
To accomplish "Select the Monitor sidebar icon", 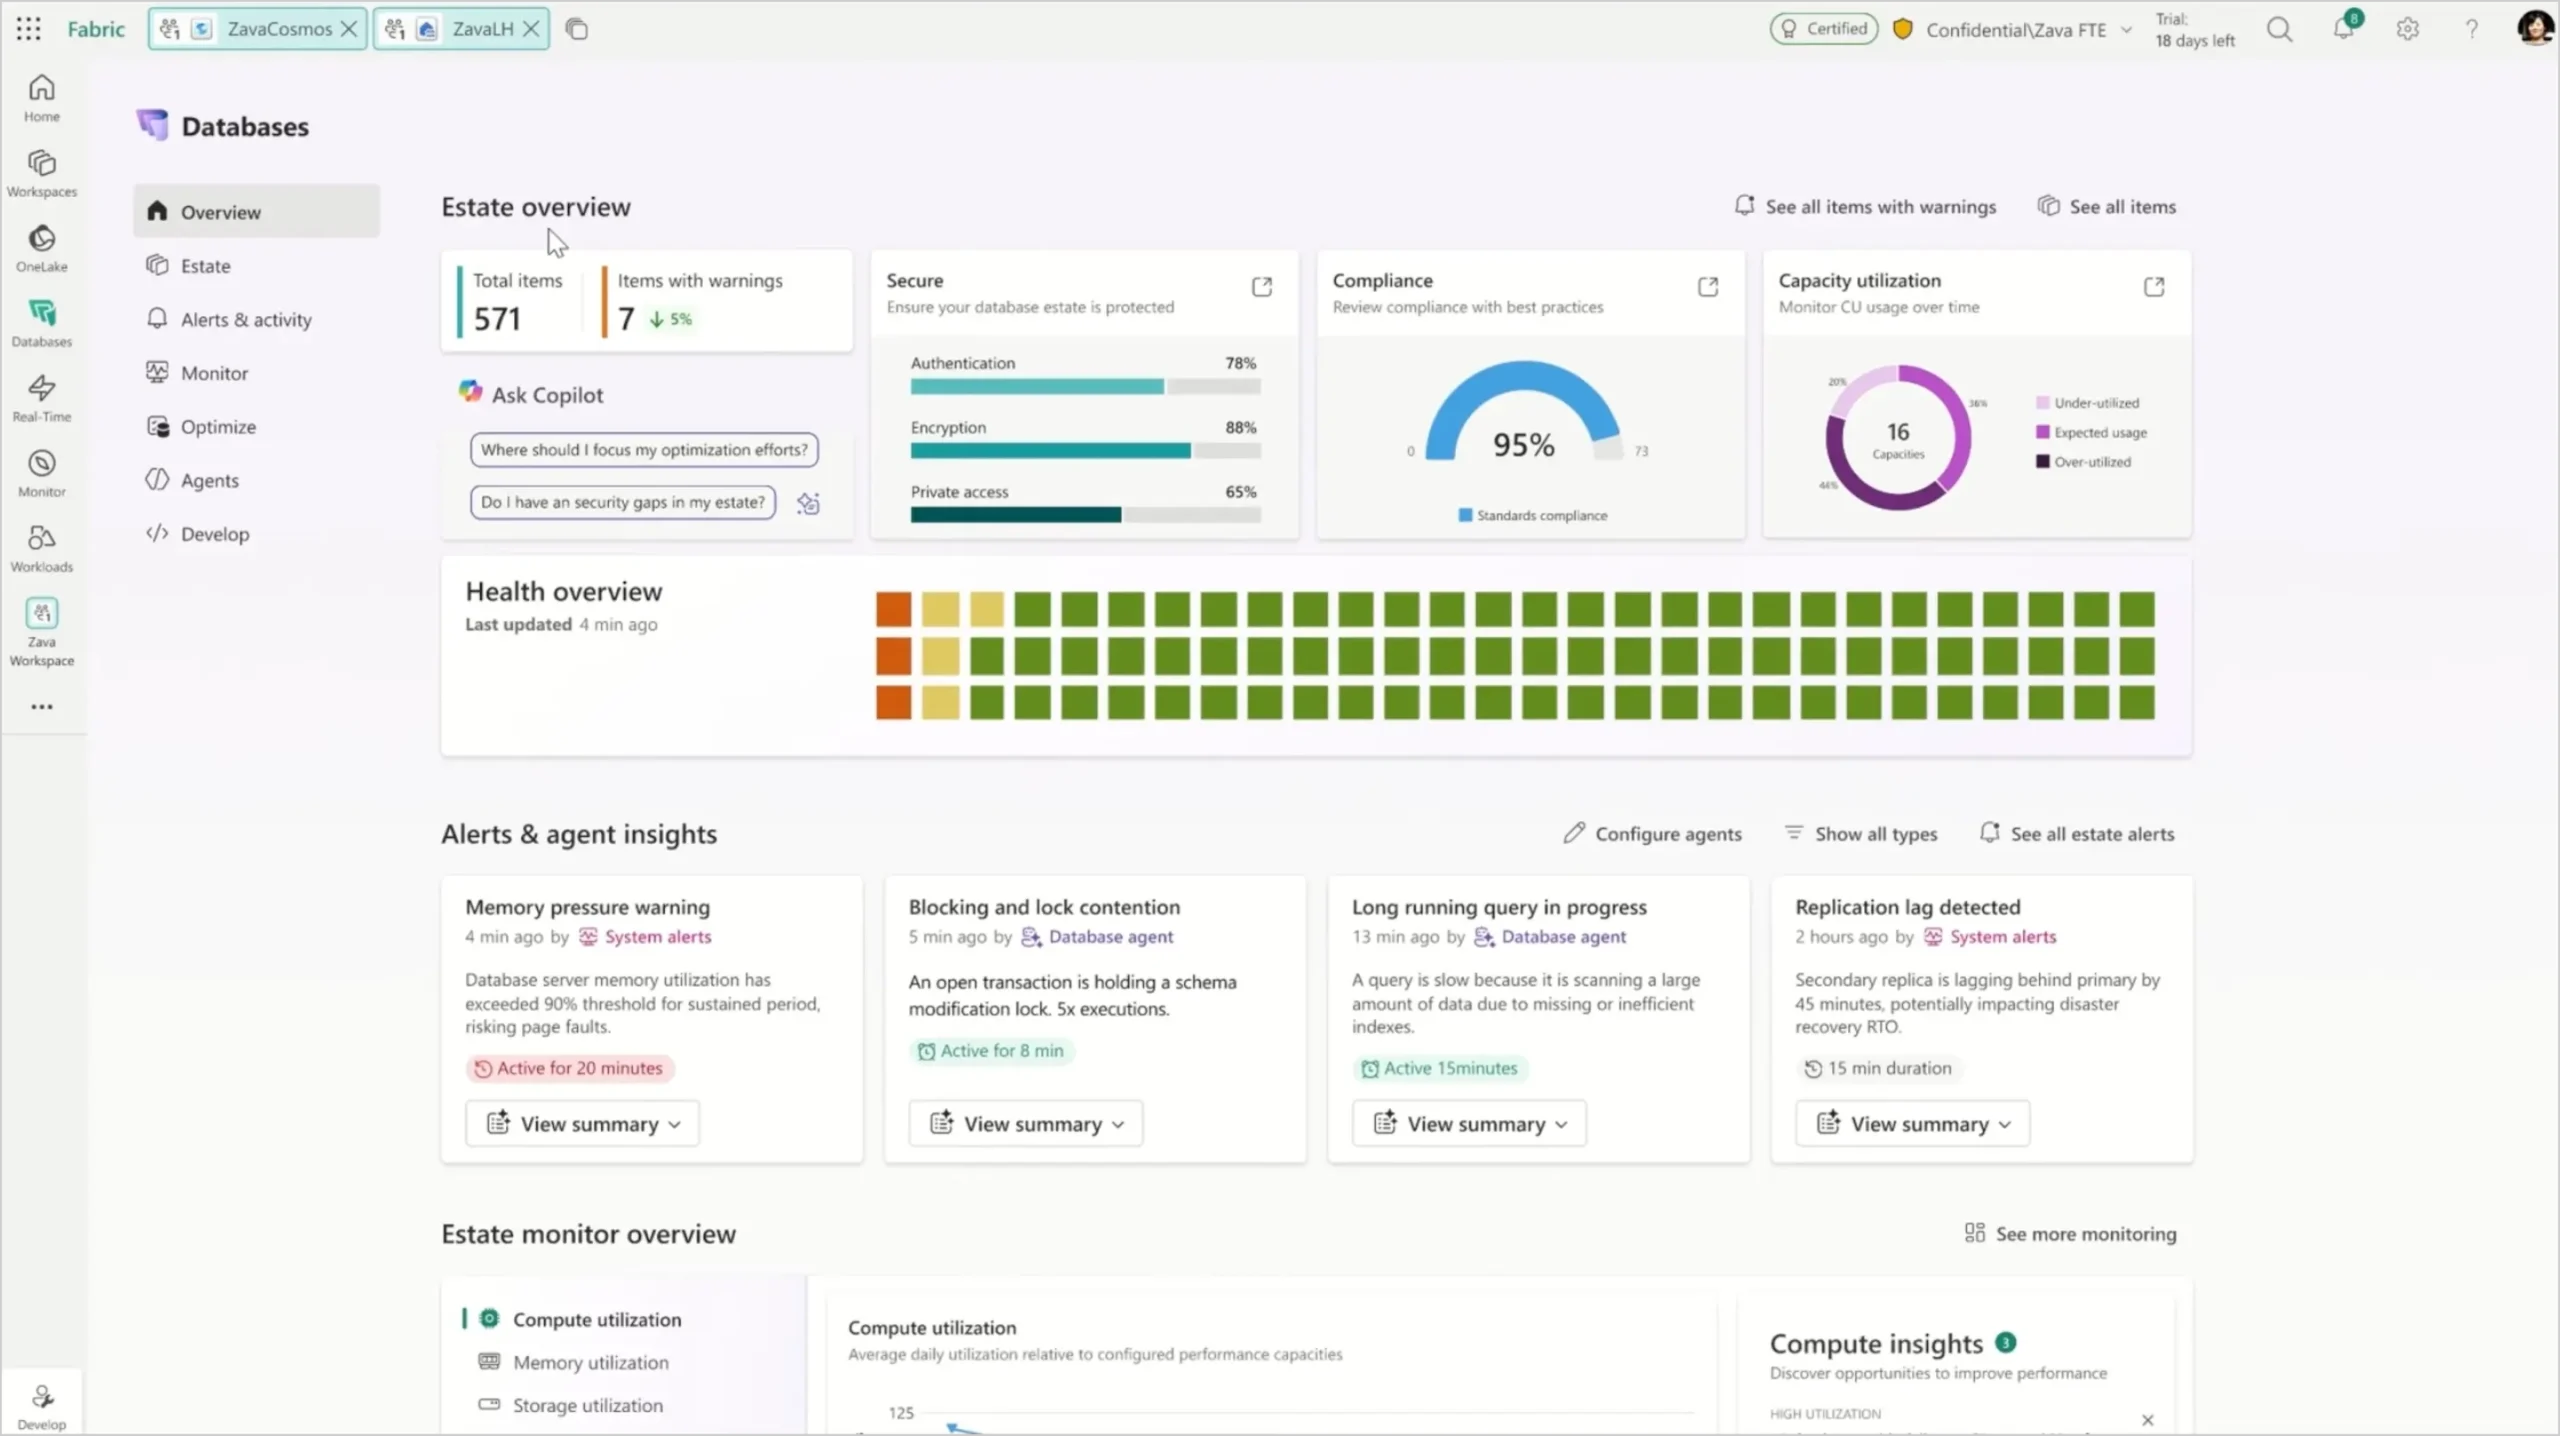I will tap(41, 472).
